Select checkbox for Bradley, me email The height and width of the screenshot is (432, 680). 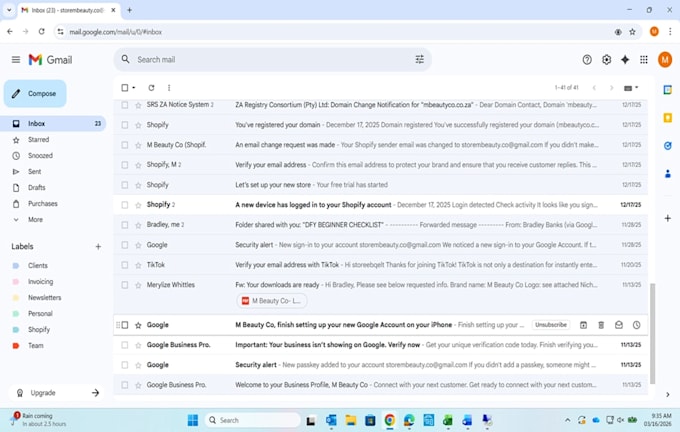pos(125,225)
